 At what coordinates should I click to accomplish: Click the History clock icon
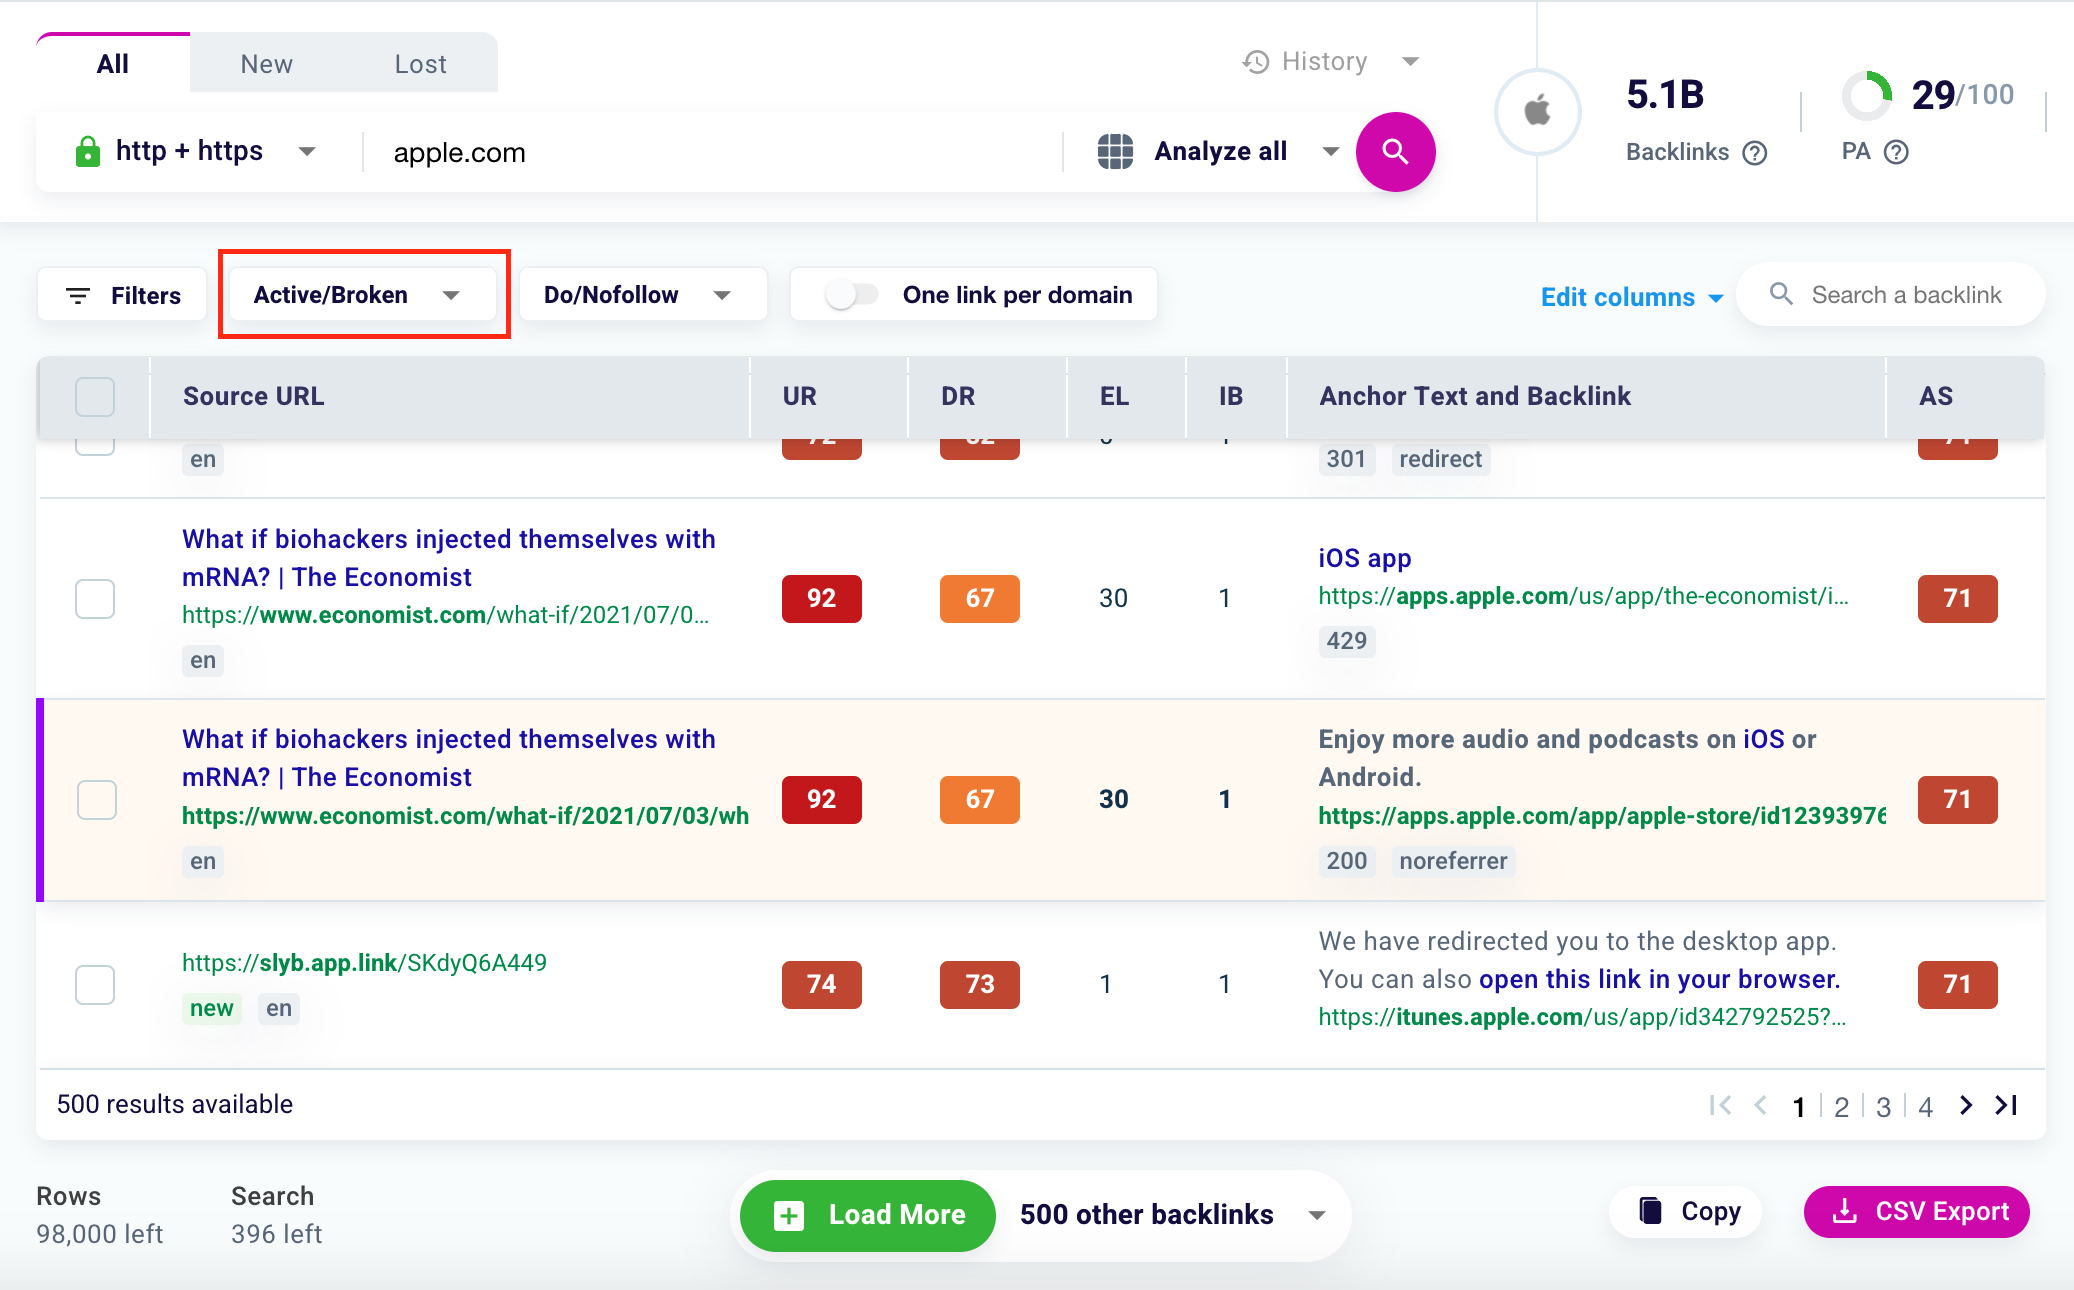coord(1256,62)
